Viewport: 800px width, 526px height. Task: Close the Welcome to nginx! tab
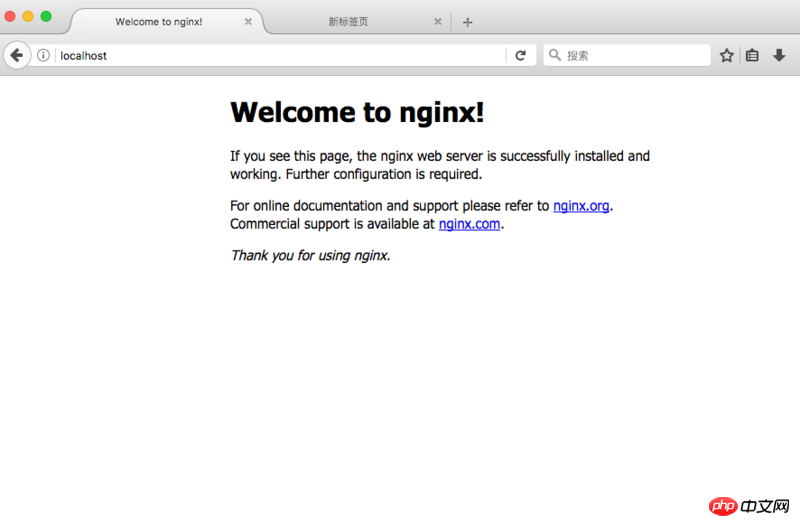tap(248, 21)
